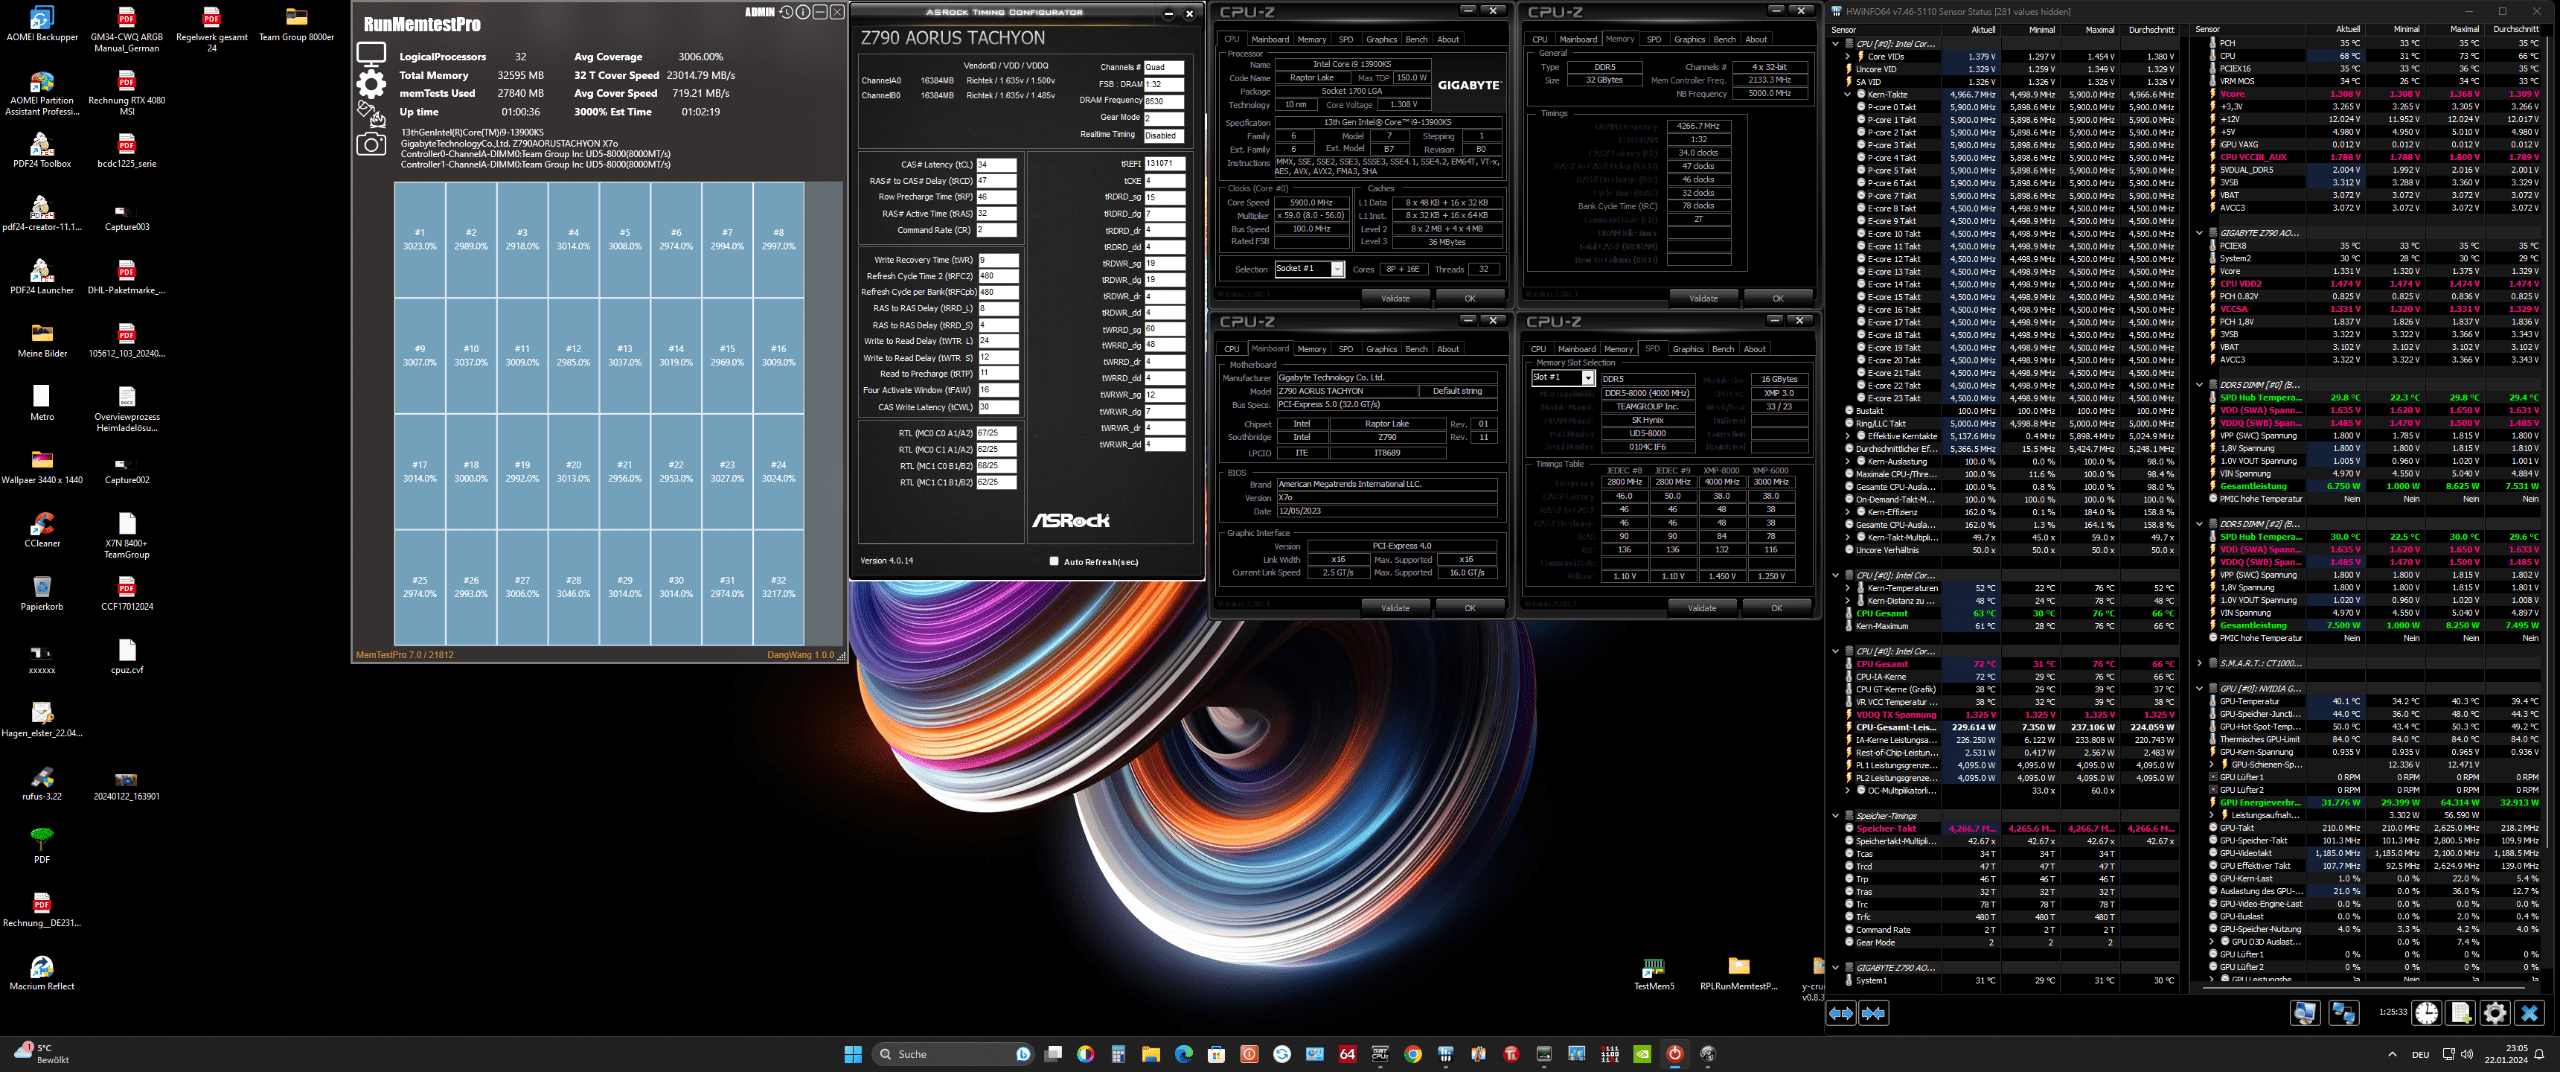Image resolution: width=2560 pixels, height=1072 pixels.
Task: Reset HWiNFO sensor clock timer icon
Action: [x=2426, y=1013]
